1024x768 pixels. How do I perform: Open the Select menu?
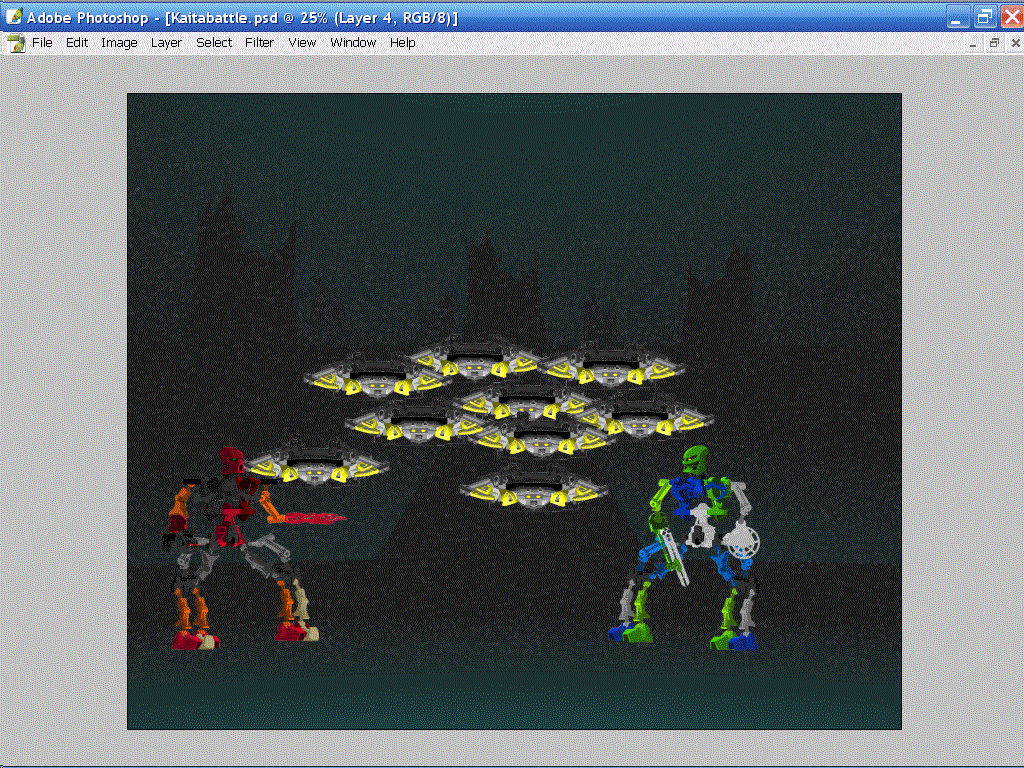pos(214,43)
